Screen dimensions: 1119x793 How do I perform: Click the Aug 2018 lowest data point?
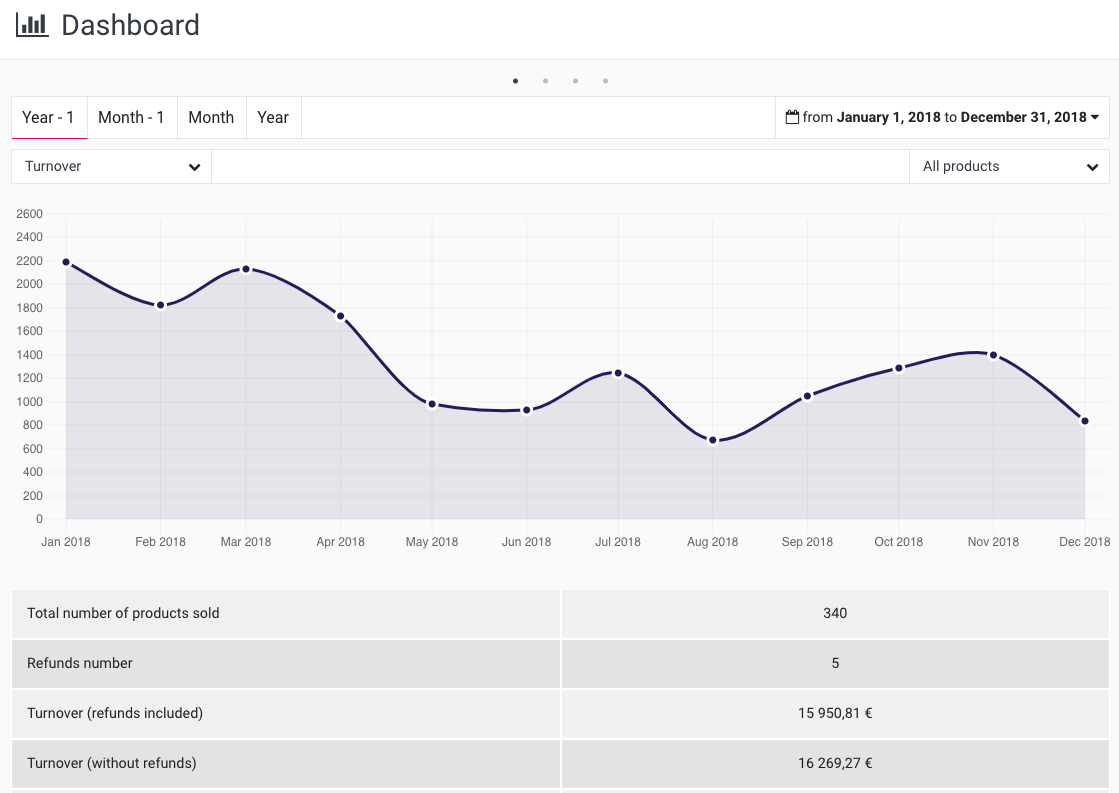coord(713,440)
